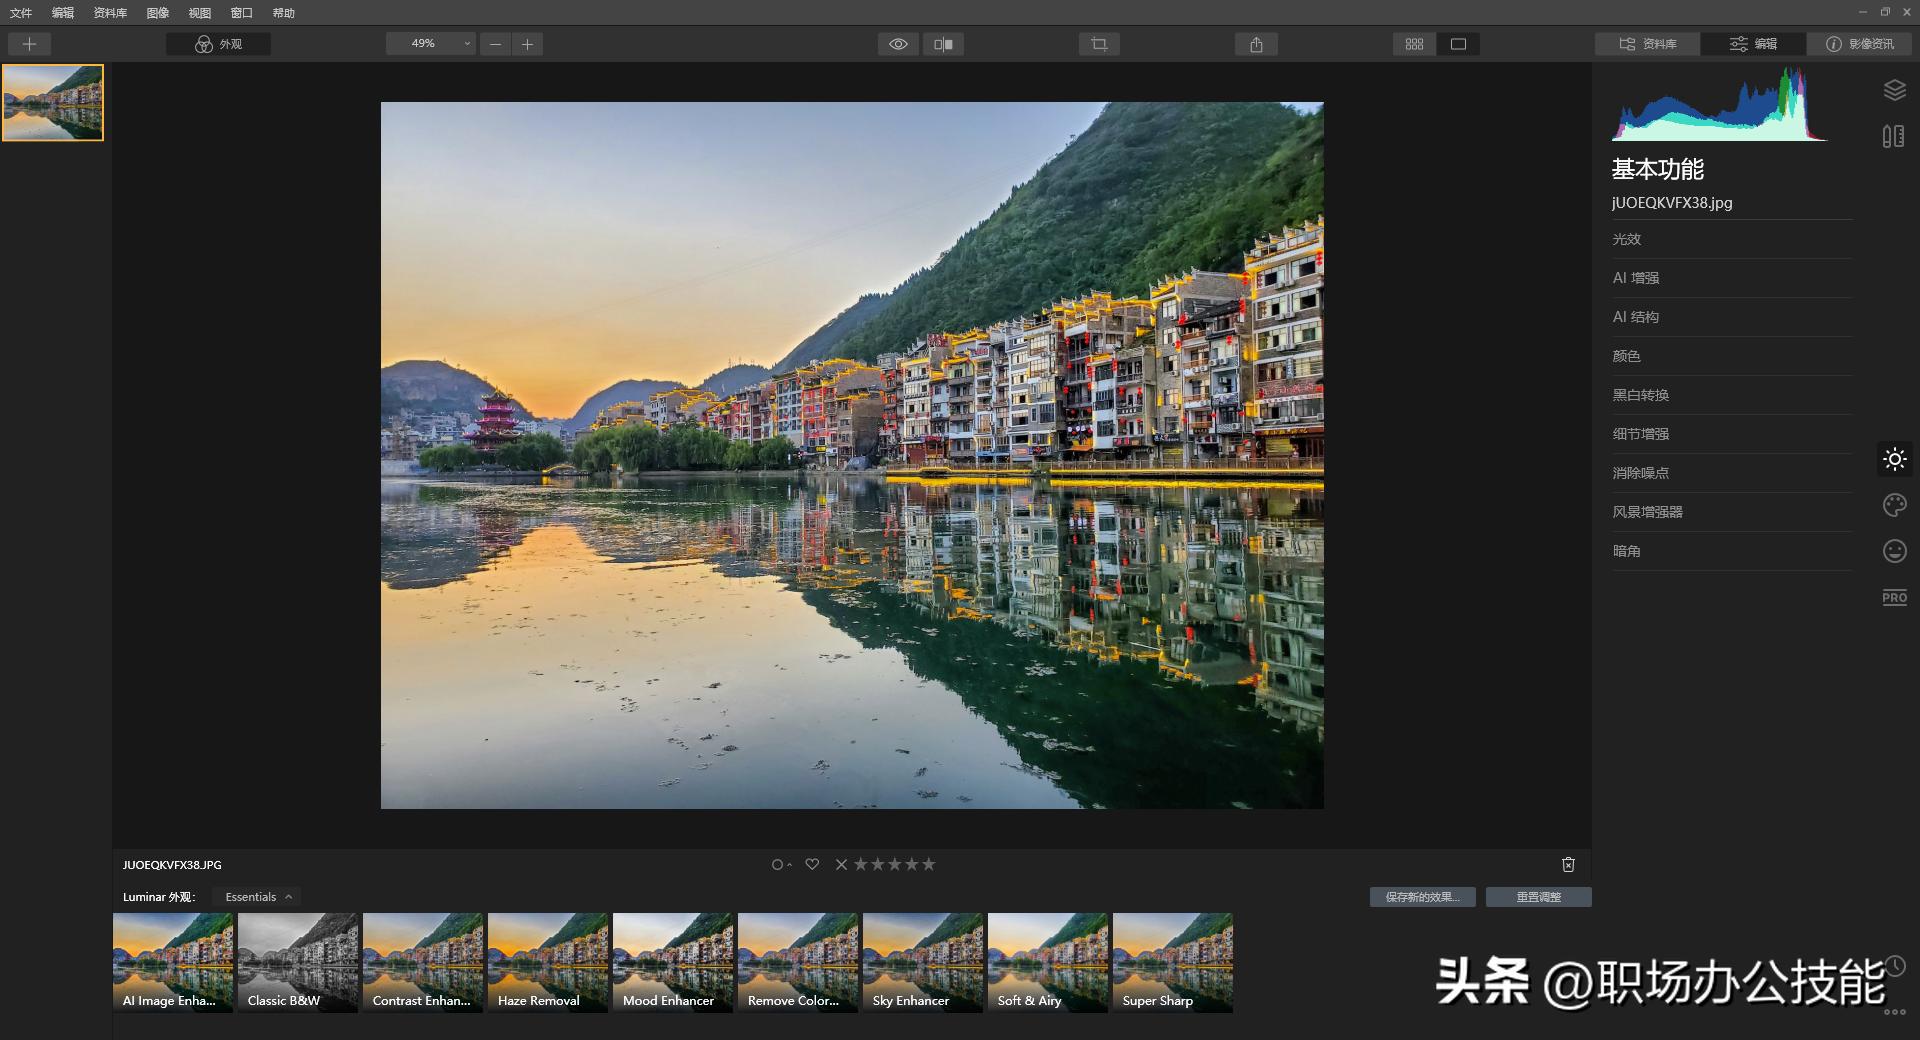The image size is (1920, 1040).
Task: Open the Creative tools palette icon
Action: click(1894, 505)
